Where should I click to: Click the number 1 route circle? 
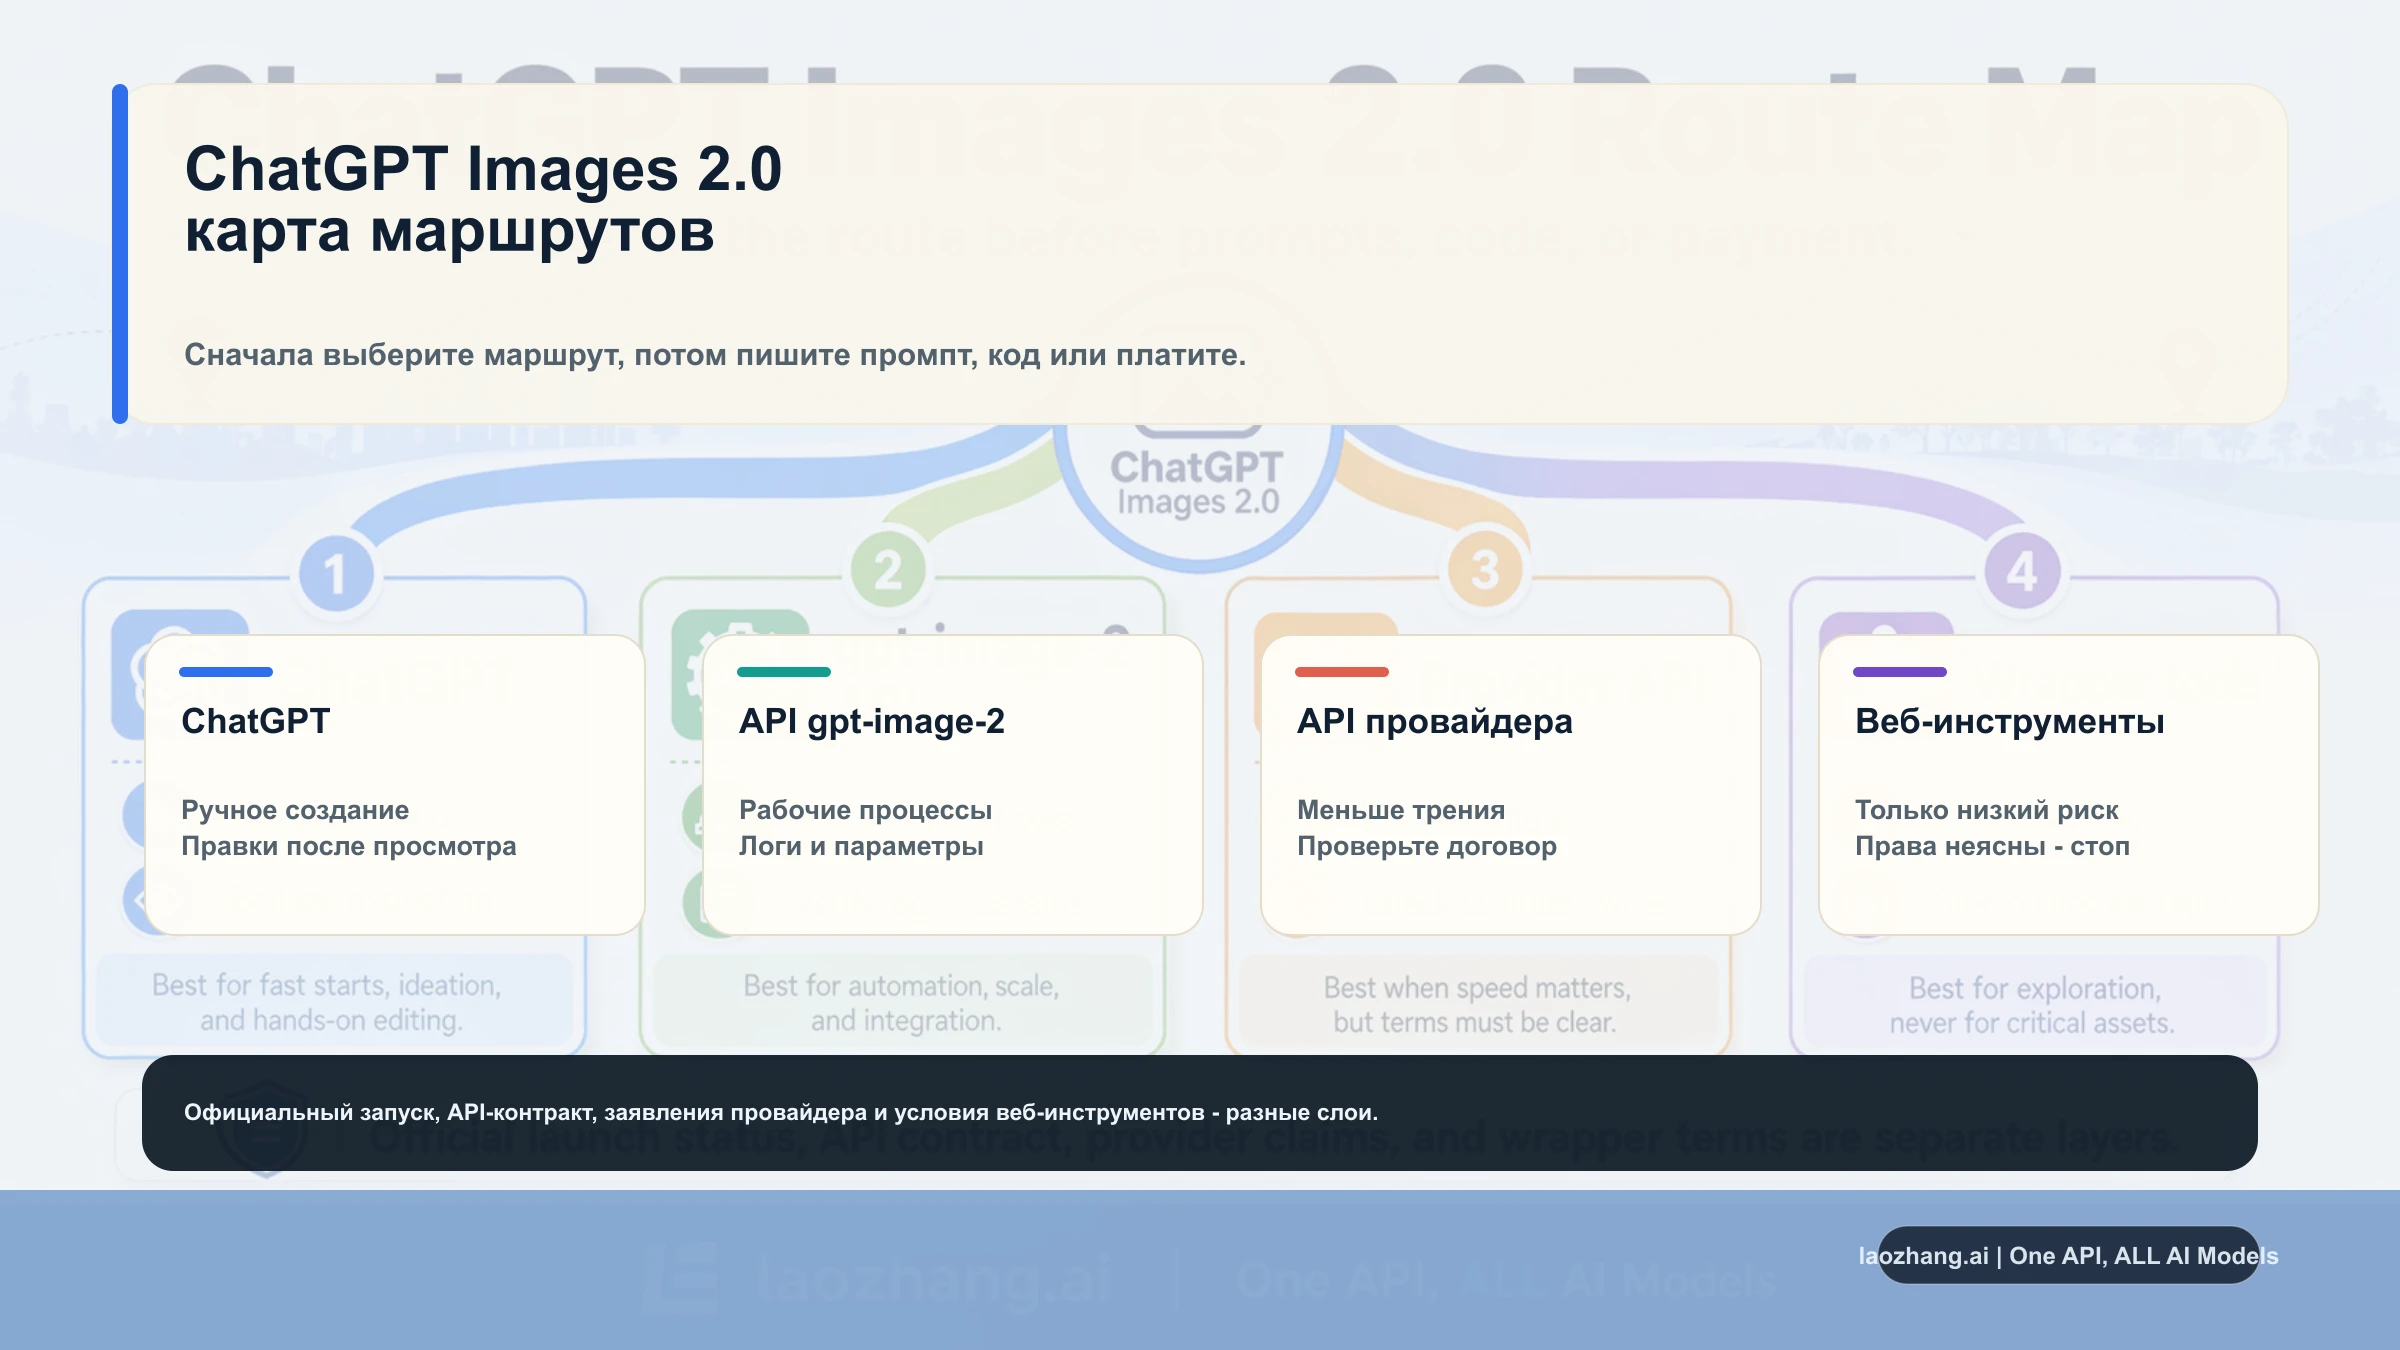pos(336,574)
